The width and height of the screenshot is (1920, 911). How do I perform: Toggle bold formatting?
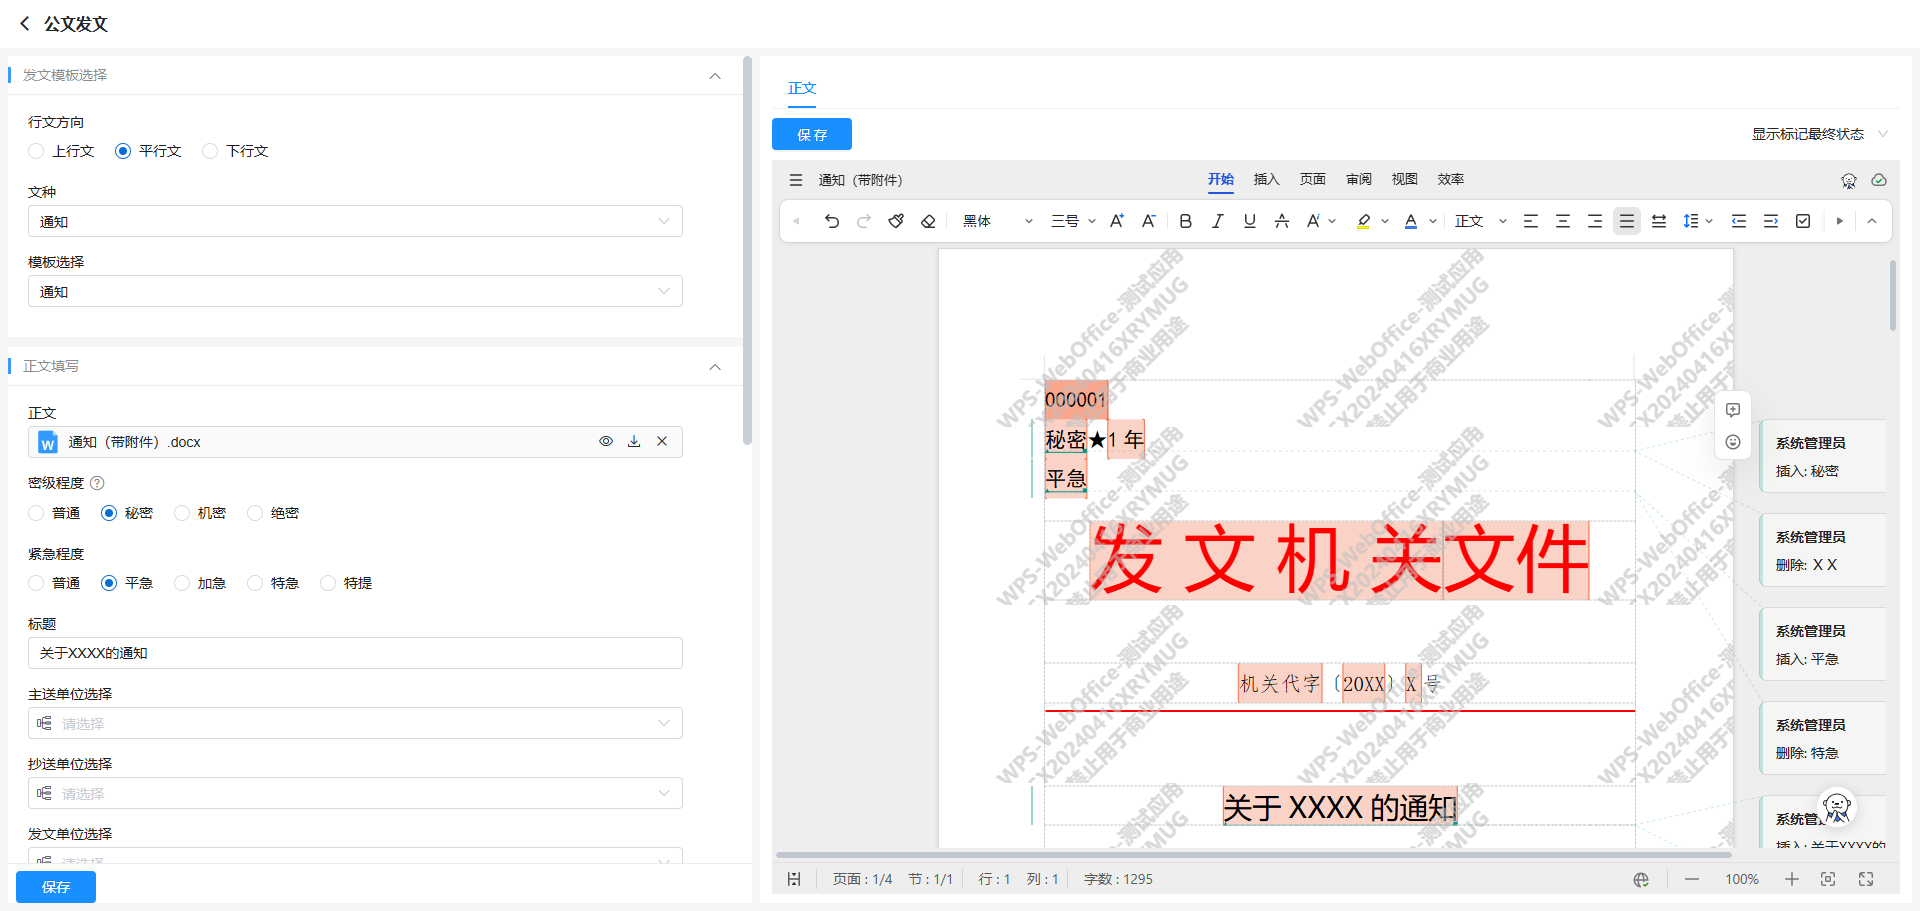(1185, 221)
